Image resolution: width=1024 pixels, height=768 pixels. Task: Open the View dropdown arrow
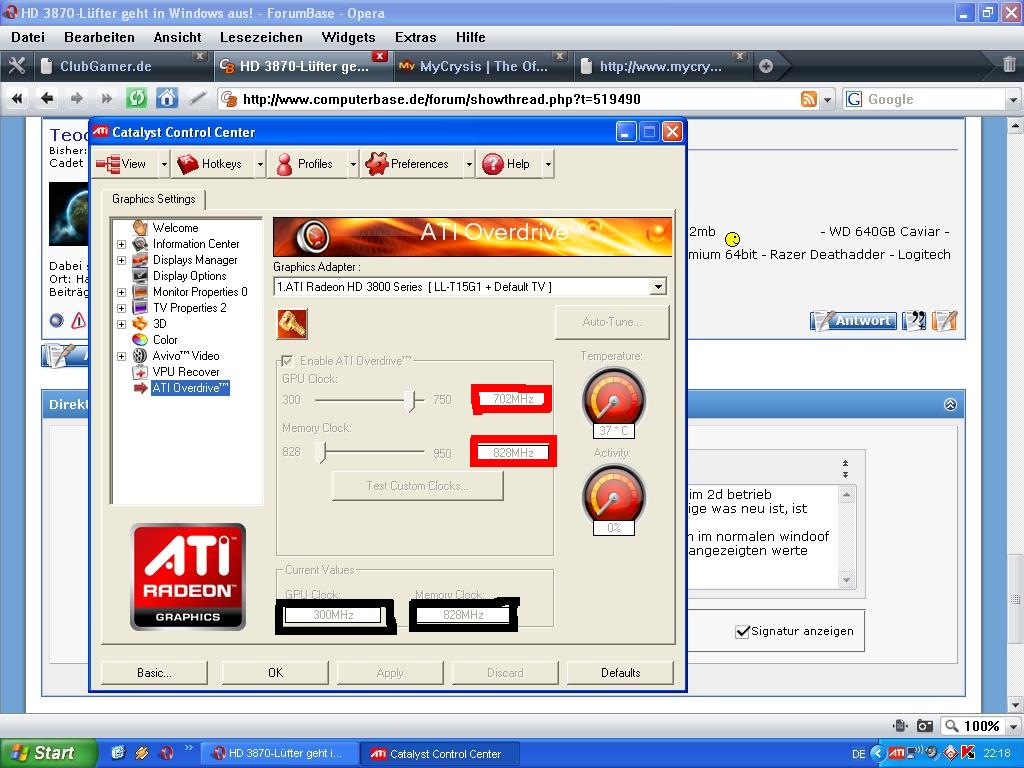pos(164,164)
